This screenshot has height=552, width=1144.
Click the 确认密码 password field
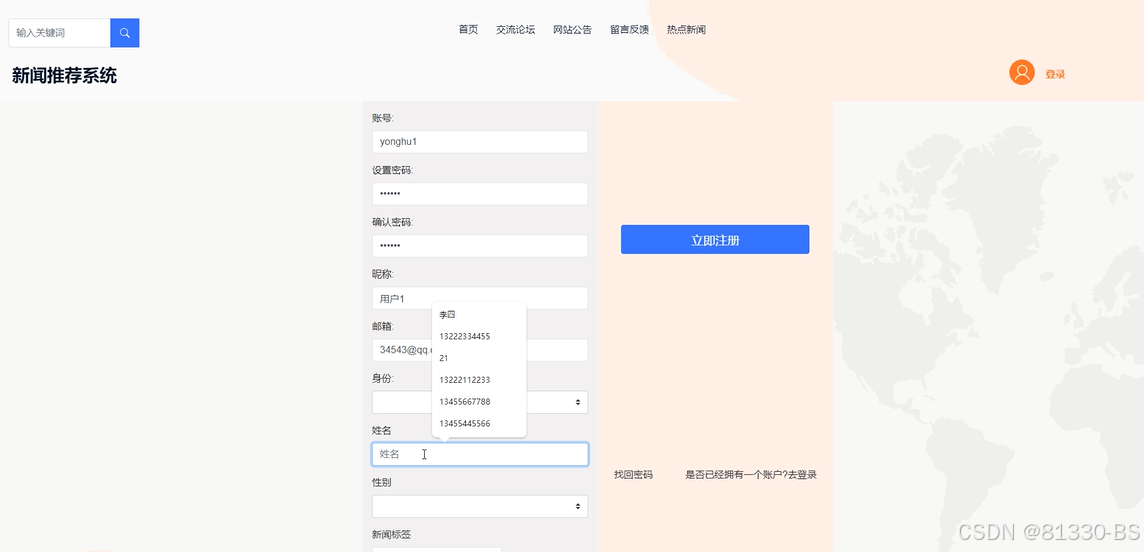coord(480,246)
